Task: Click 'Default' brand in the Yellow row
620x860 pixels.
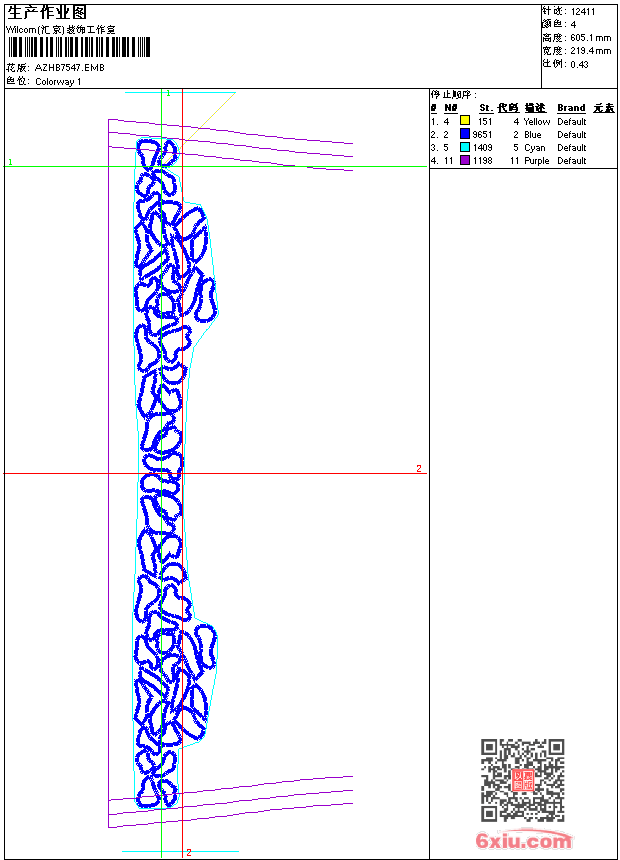Action: pyautogui.click(x=572, y=121)
